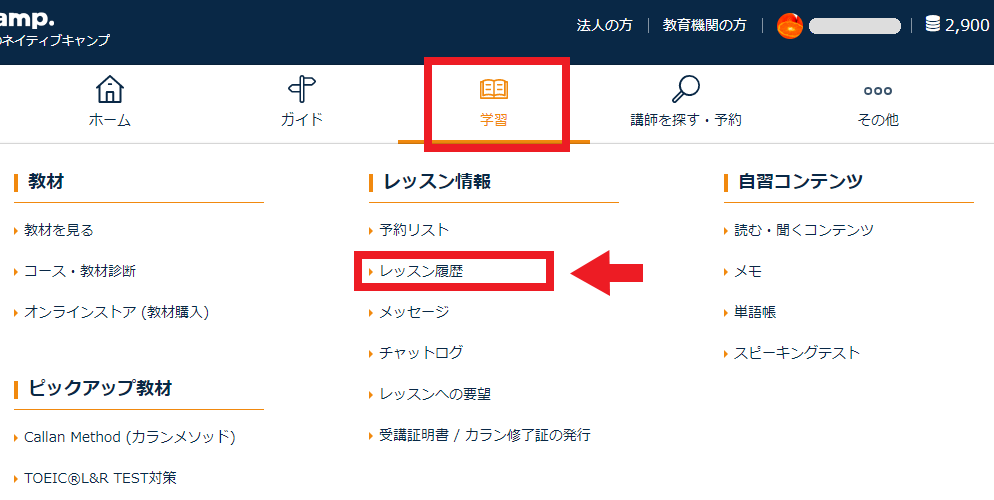Open the 法人の方 link

pyautogui.click(x=604, y=25)
